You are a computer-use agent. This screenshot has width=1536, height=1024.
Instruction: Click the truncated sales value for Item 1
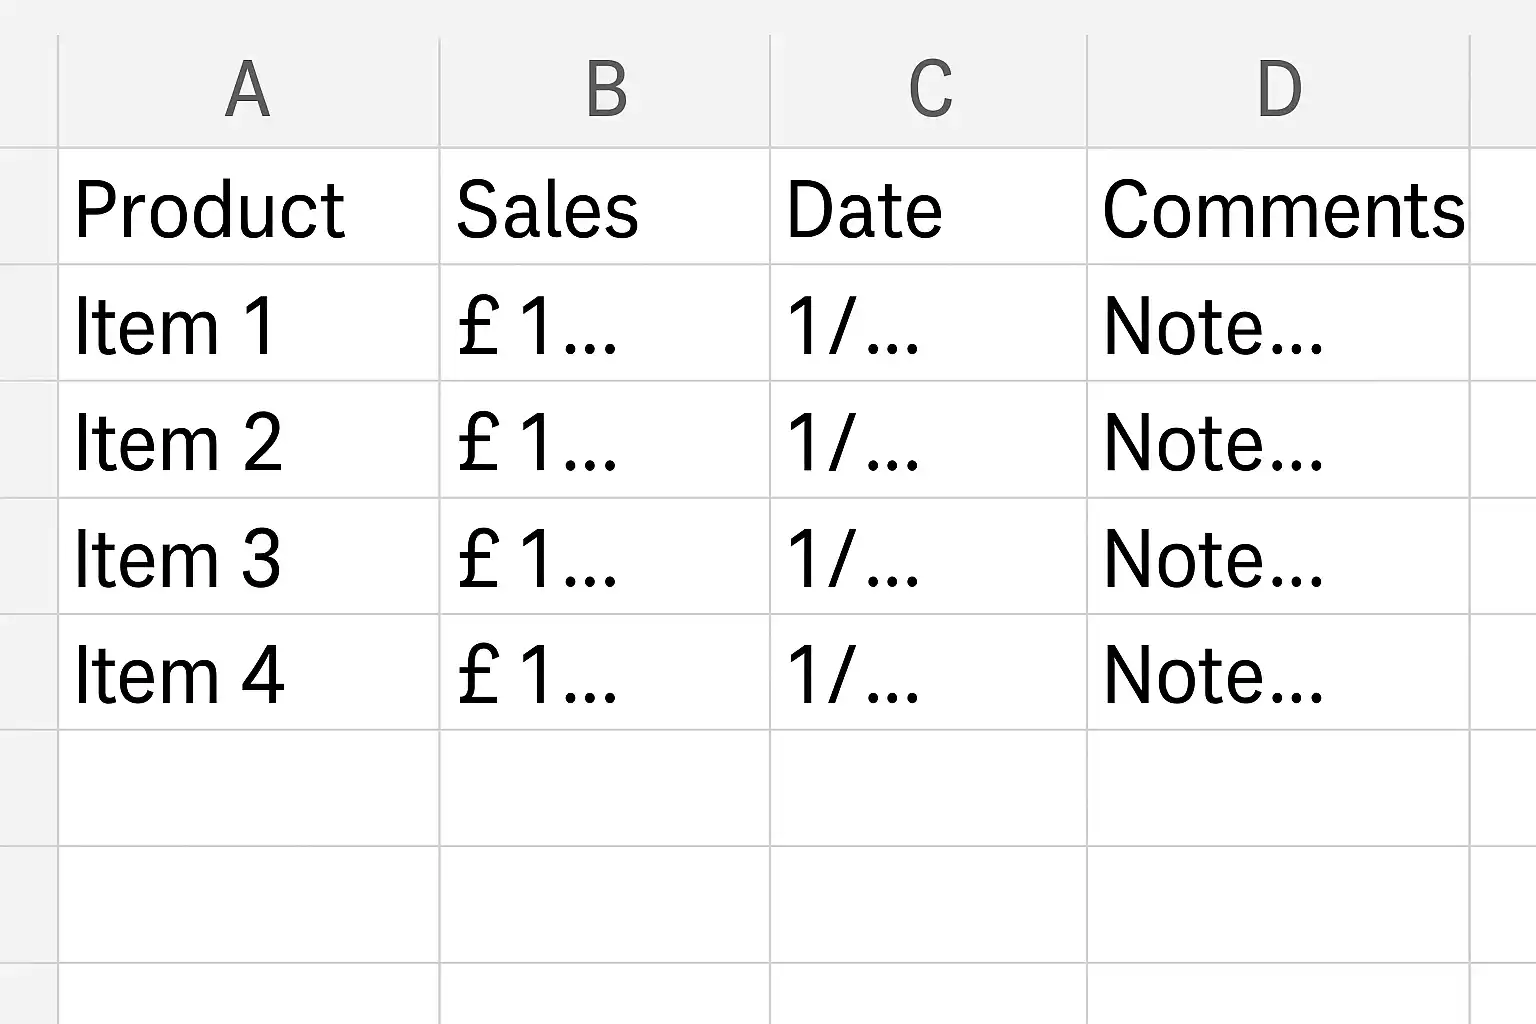tap(604, 324)
